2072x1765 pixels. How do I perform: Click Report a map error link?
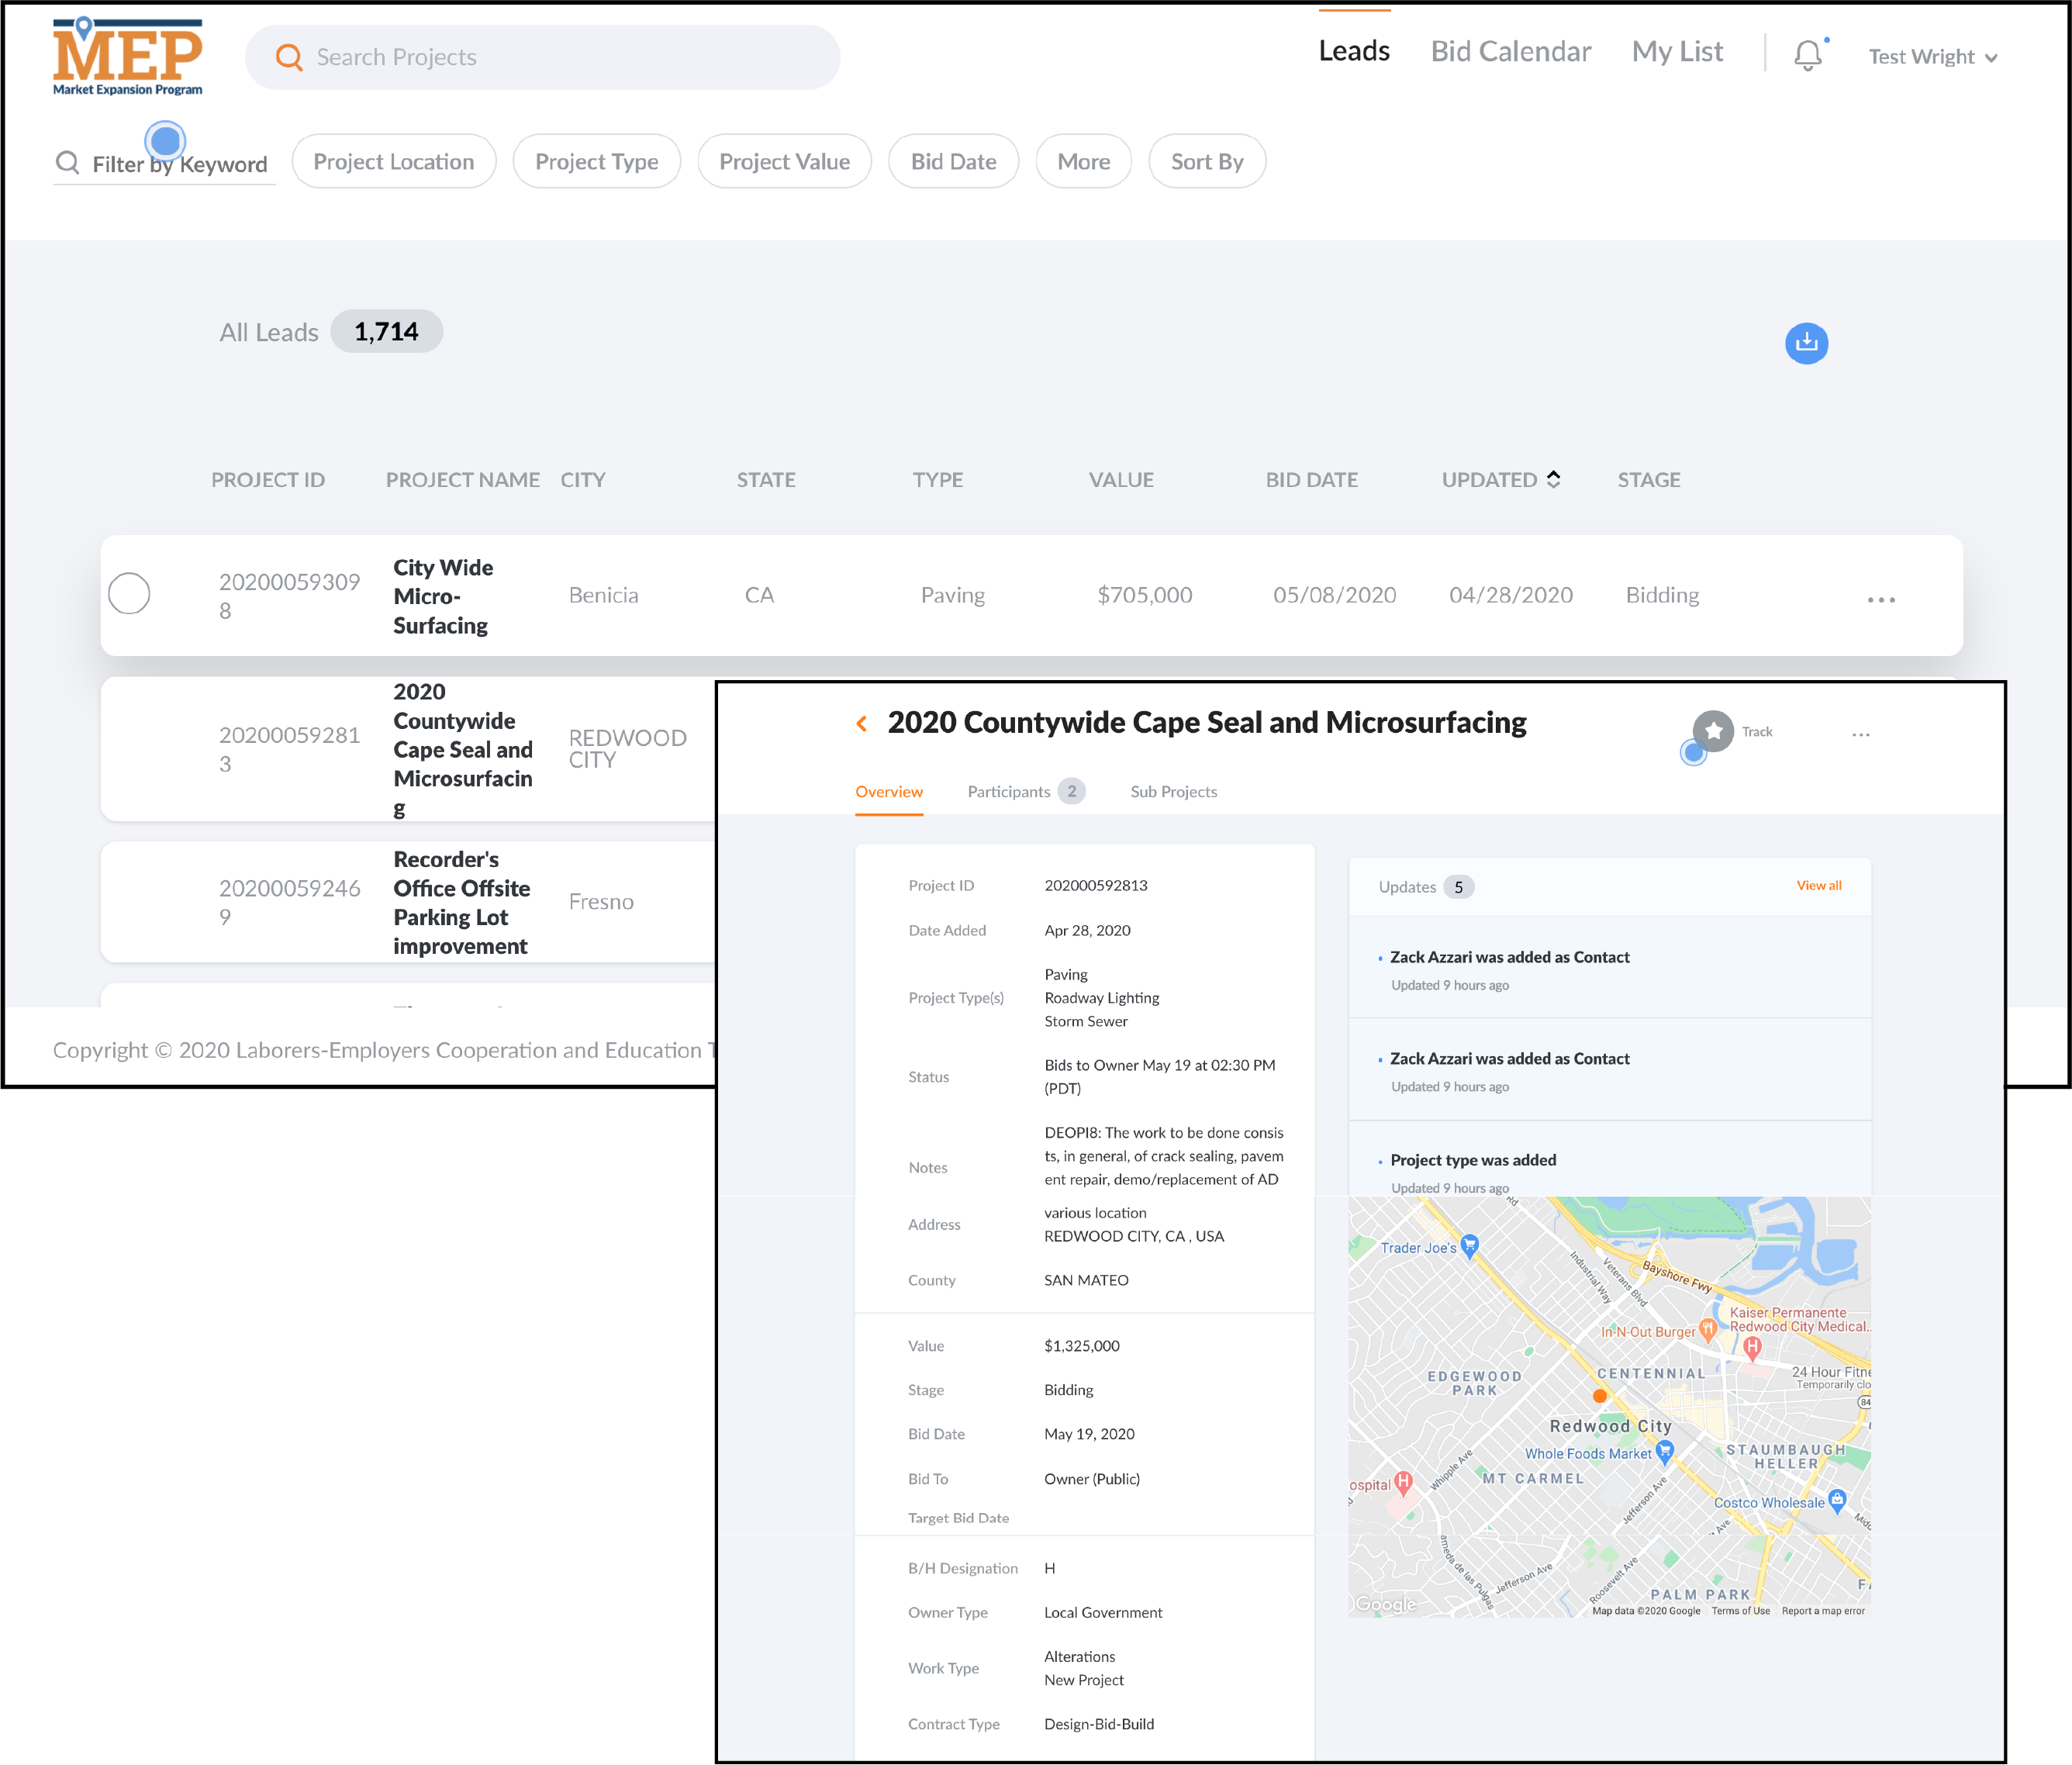(1823, 1610)
